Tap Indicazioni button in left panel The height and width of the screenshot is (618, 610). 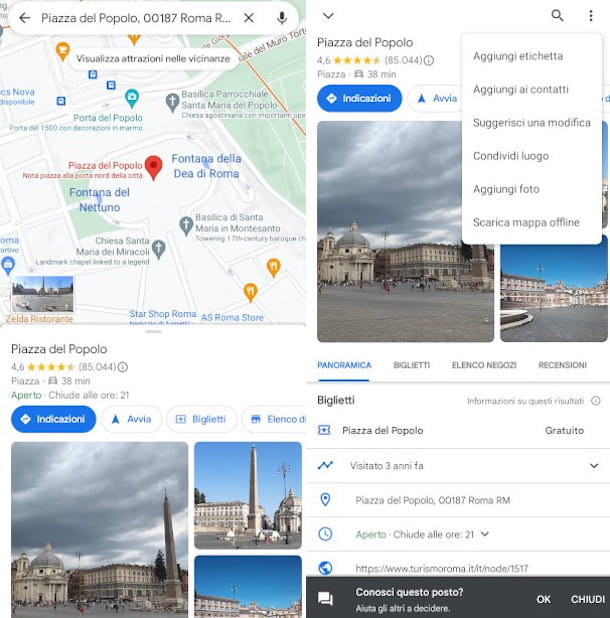54,419
